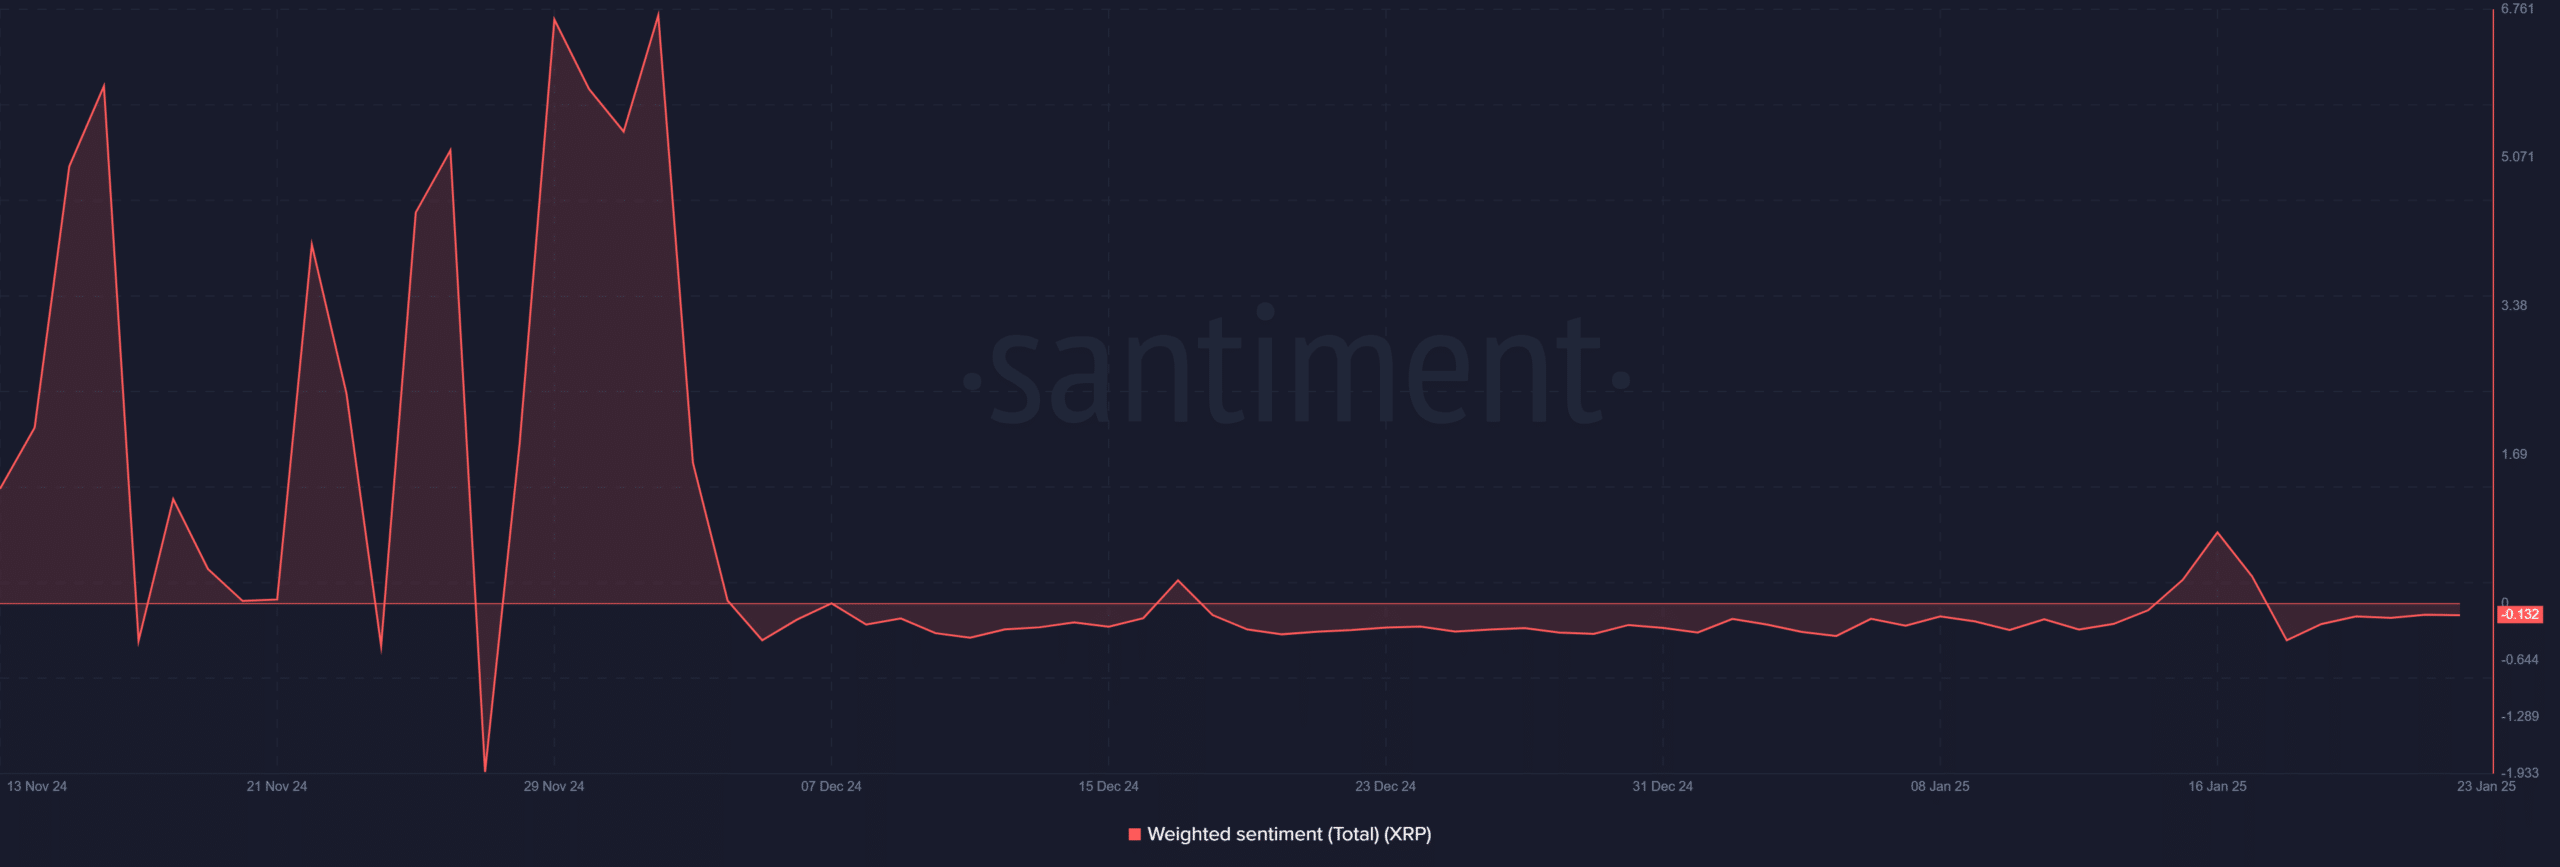Click the 07 Dec 24 axis label
The height and width of the screenshot is (867, 2560).
[x=831, y=786]
